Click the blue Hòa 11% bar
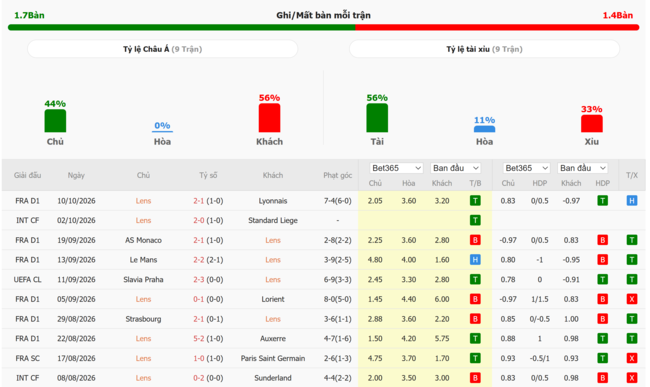 pyautogui.click(x=484, y=129)
